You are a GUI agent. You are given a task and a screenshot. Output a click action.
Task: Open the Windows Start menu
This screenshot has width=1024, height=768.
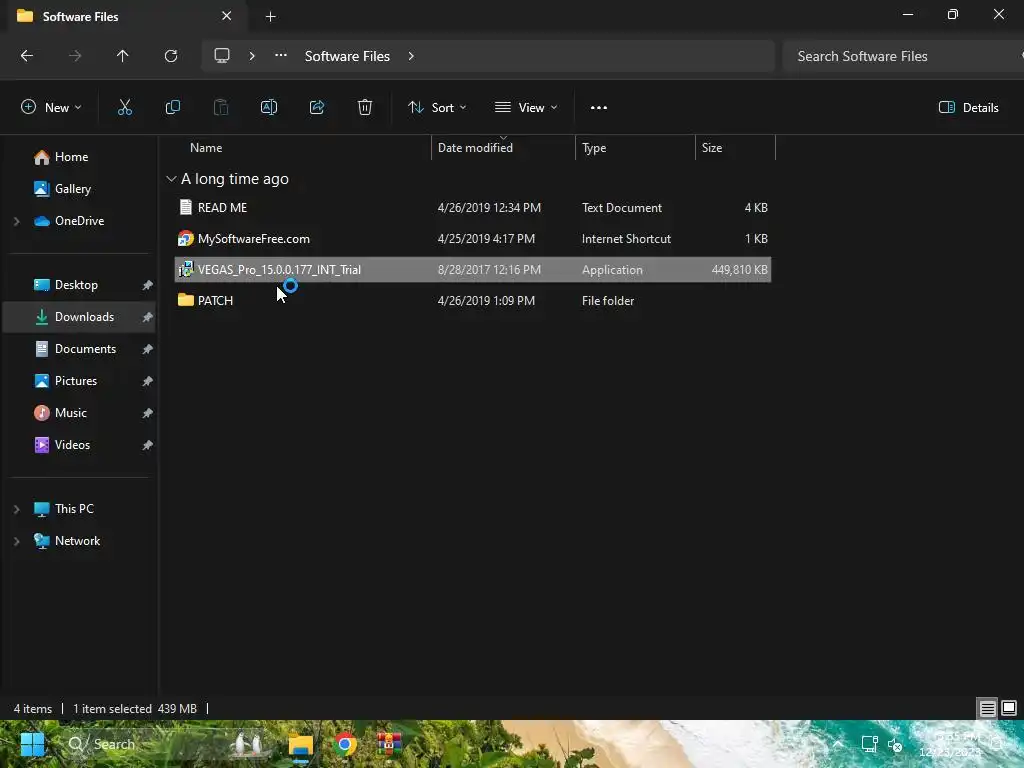pos(32,744)
